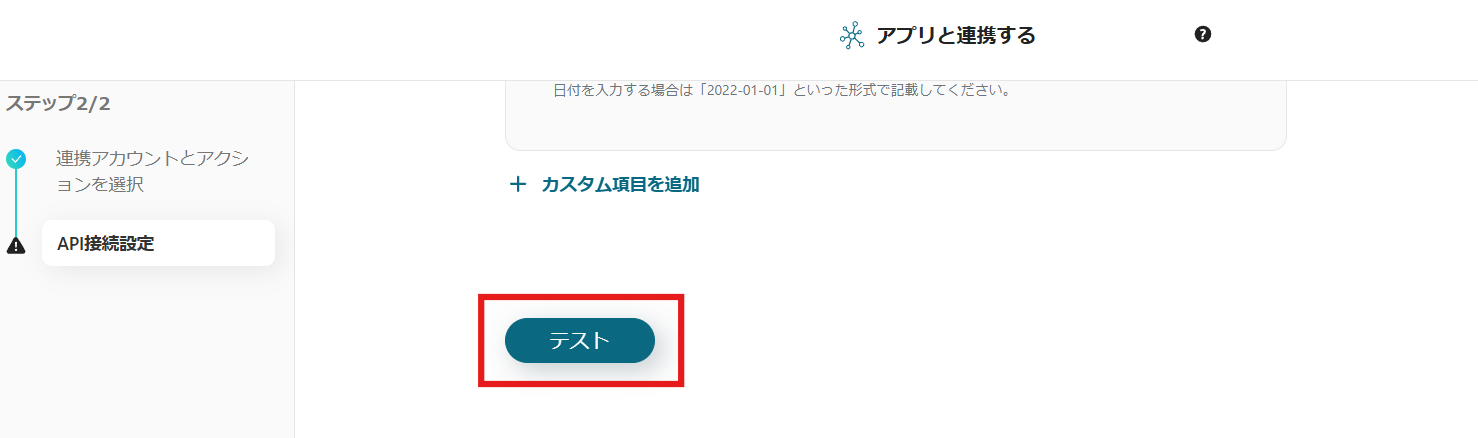1478x438 pixels.
Task: Click the warning triangle beside API接続設定
Action: 16,245
